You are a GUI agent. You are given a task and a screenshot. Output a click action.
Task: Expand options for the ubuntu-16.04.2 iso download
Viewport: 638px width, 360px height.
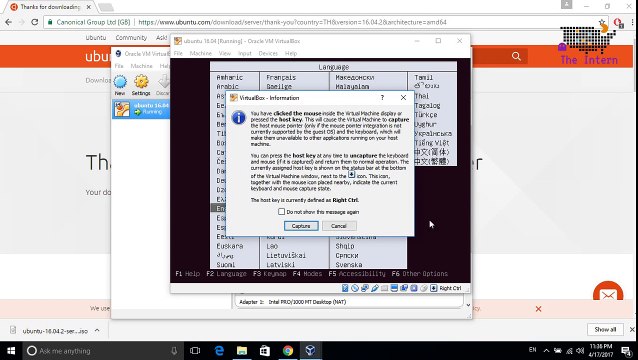[x=97, y=330]
